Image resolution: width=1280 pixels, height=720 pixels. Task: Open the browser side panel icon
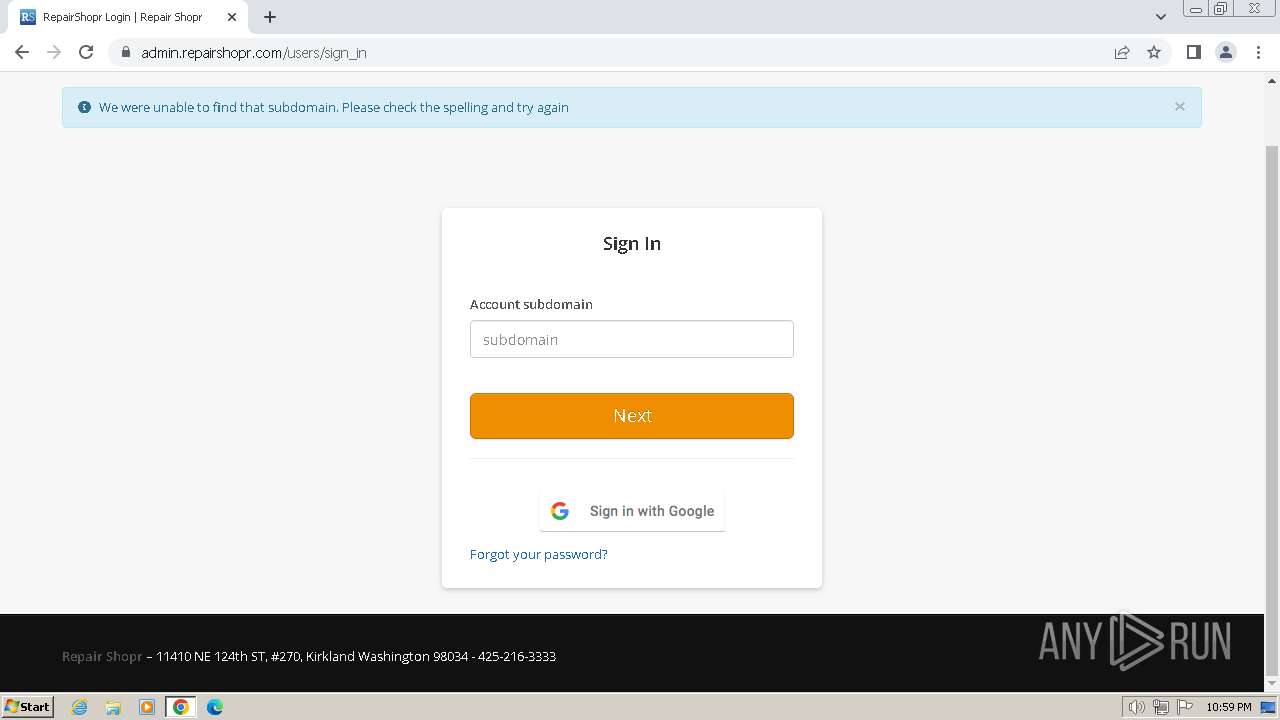coord(1193,52)
